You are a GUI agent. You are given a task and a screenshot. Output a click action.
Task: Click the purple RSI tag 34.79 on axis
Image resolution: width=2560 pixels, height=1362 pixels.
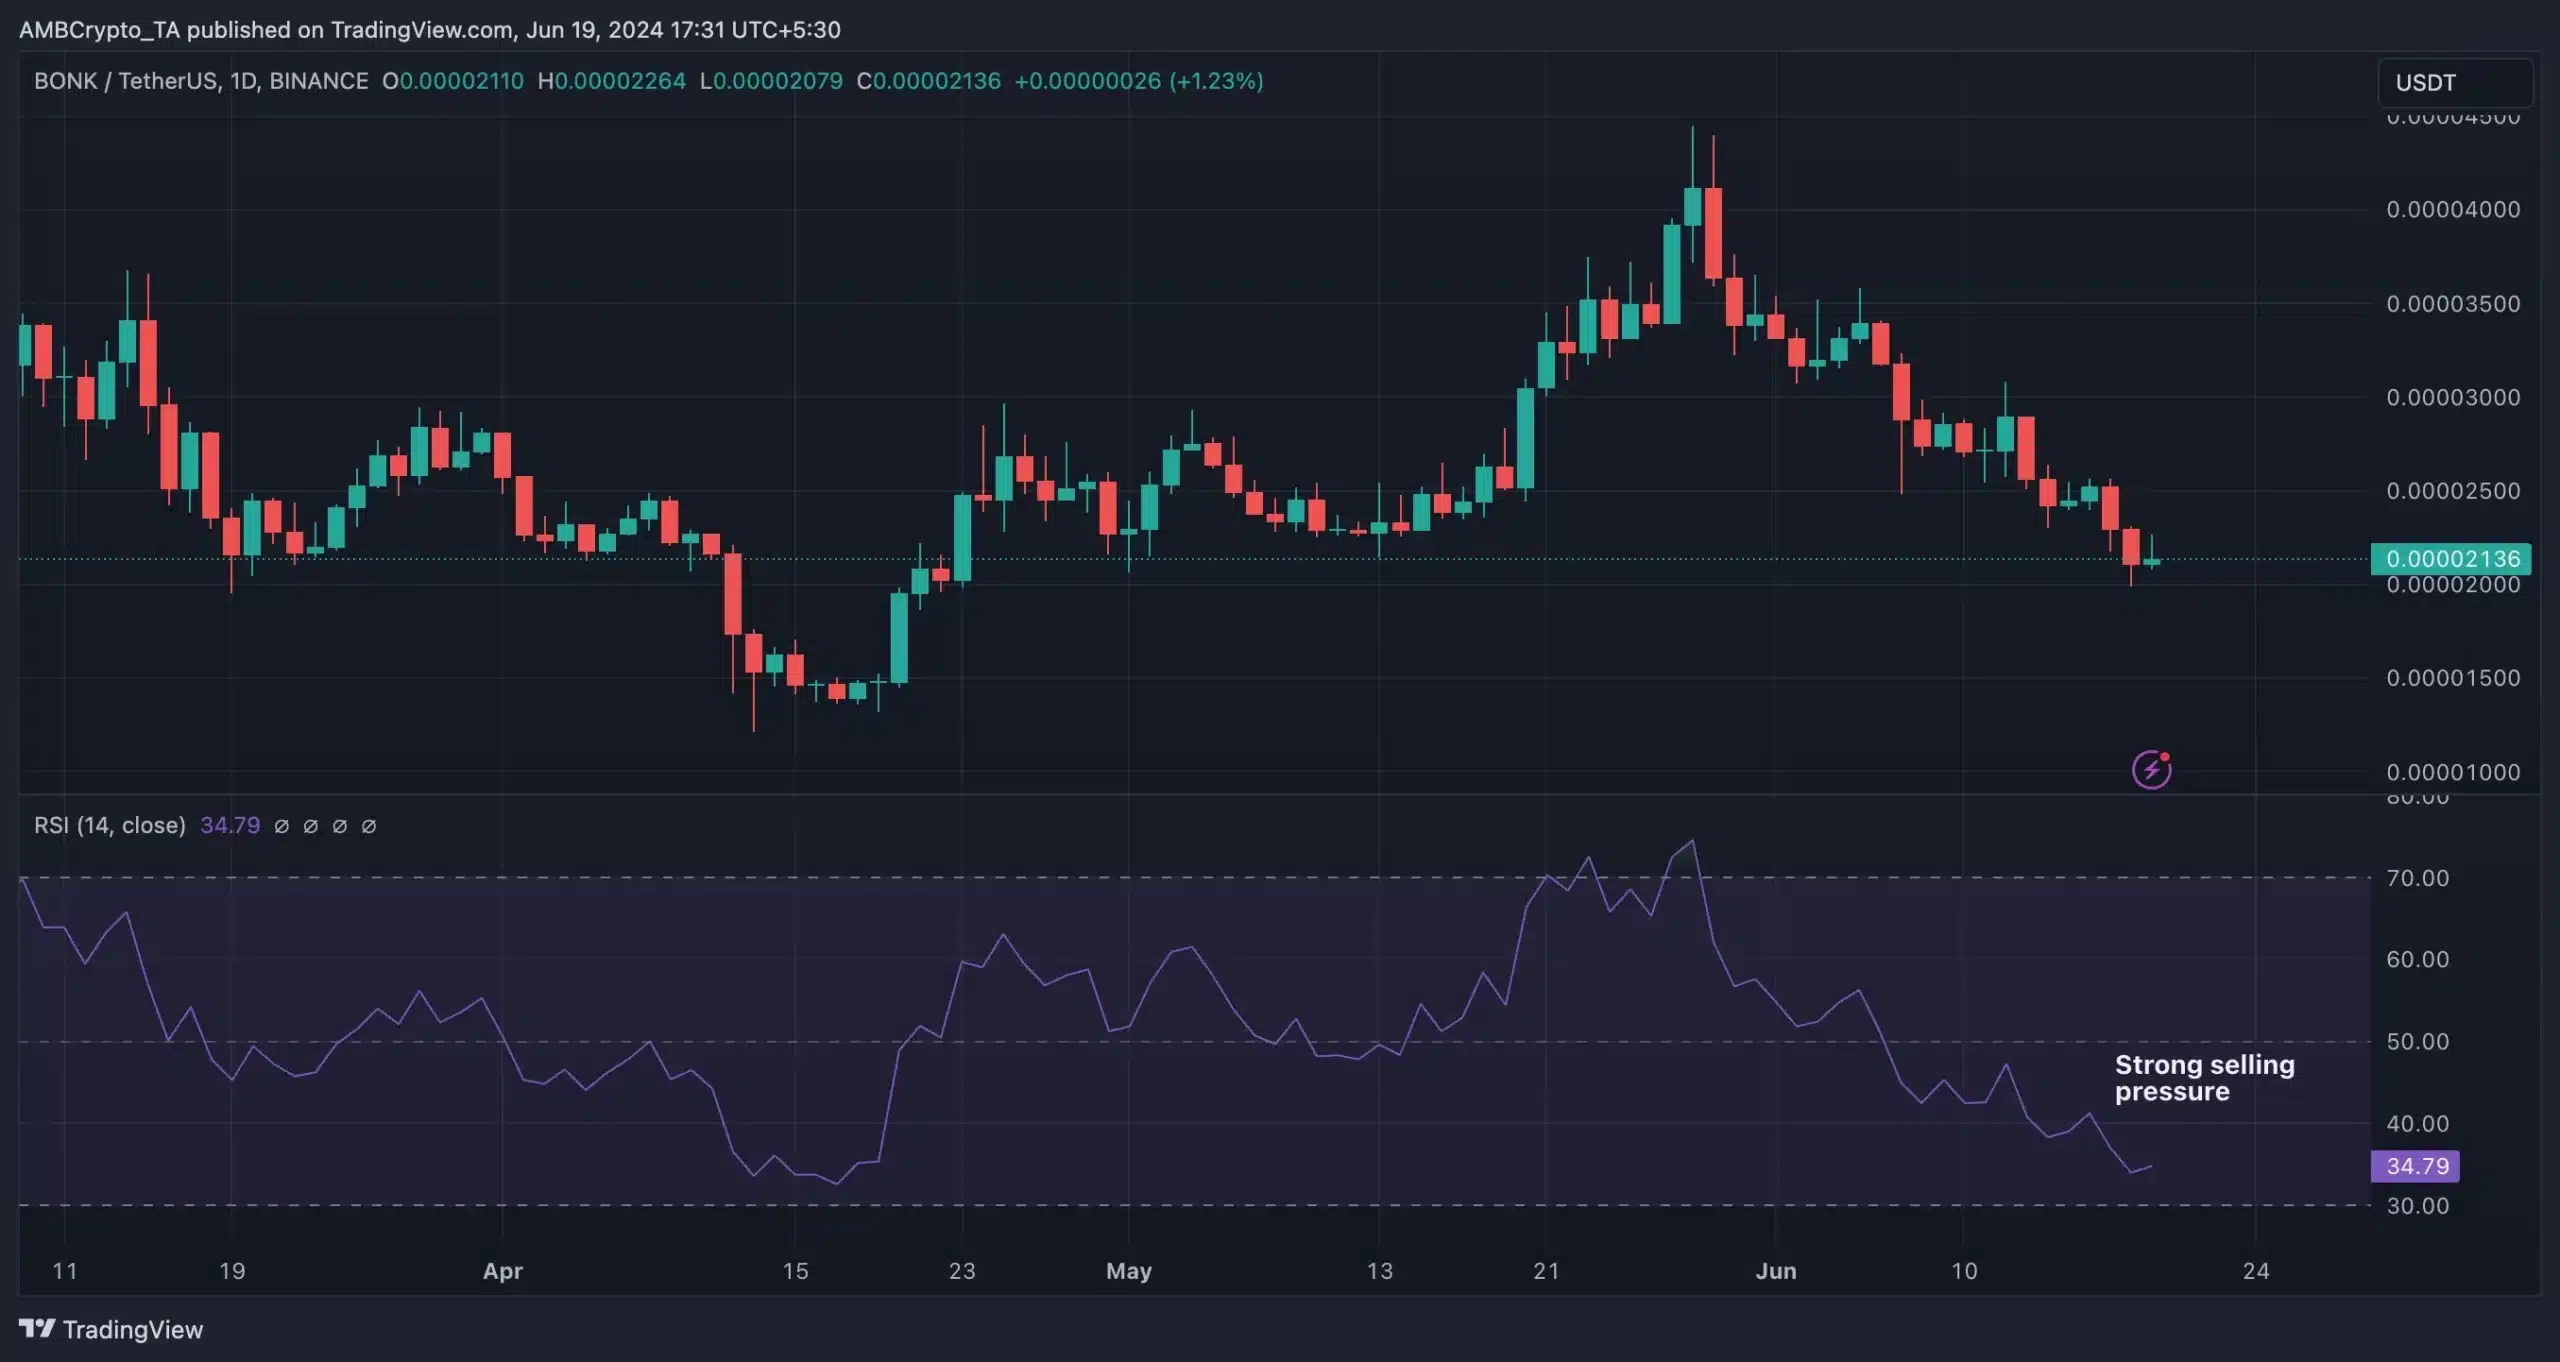[2415, 1165]
